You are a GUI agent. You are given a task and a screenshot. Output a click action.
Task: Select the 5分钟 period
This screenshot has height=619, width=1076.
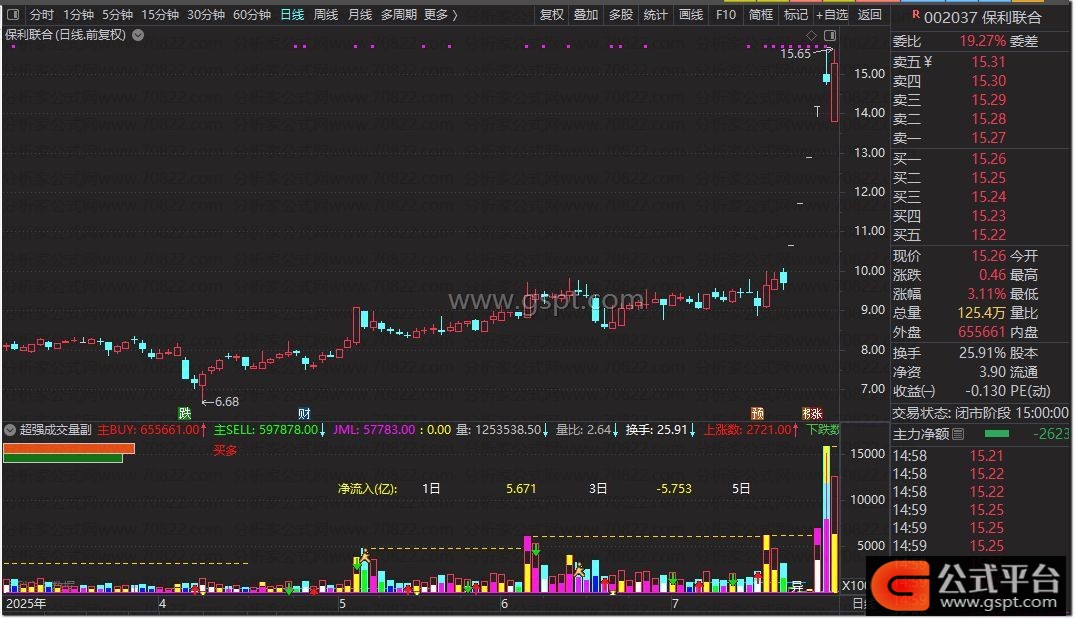117,14
